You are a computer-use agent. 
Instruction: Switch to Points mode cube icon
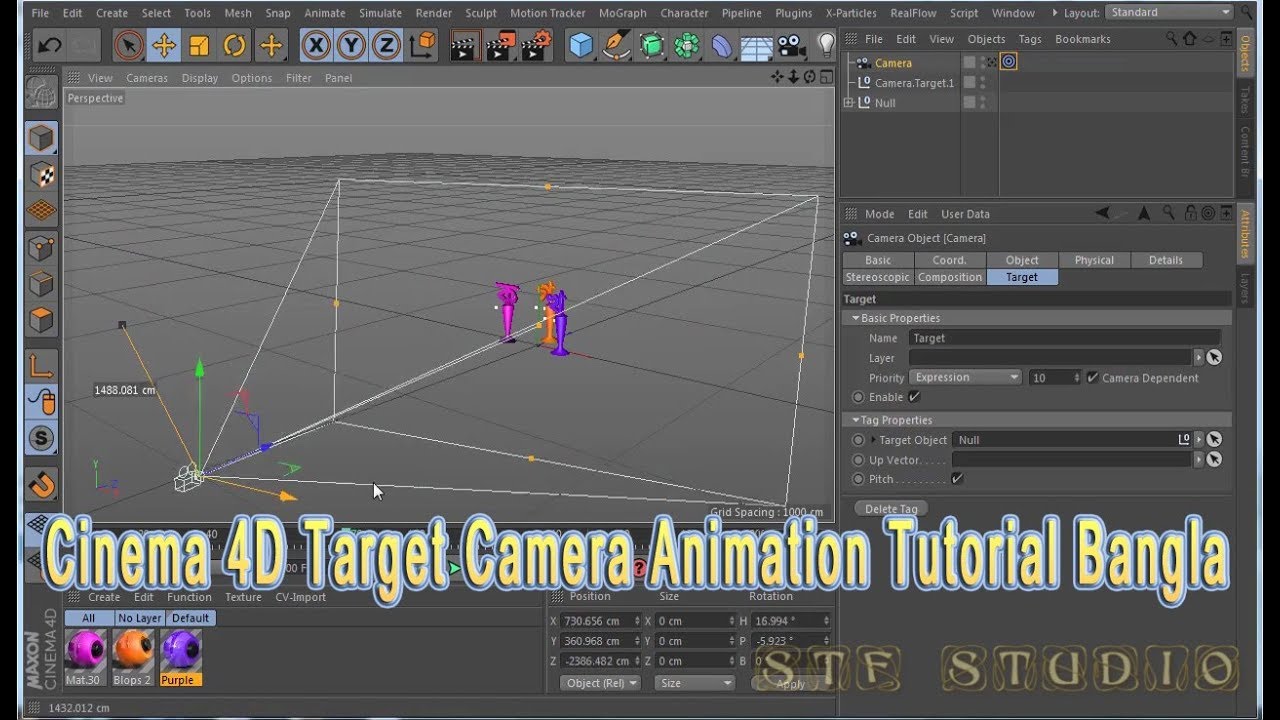[41, 247]
